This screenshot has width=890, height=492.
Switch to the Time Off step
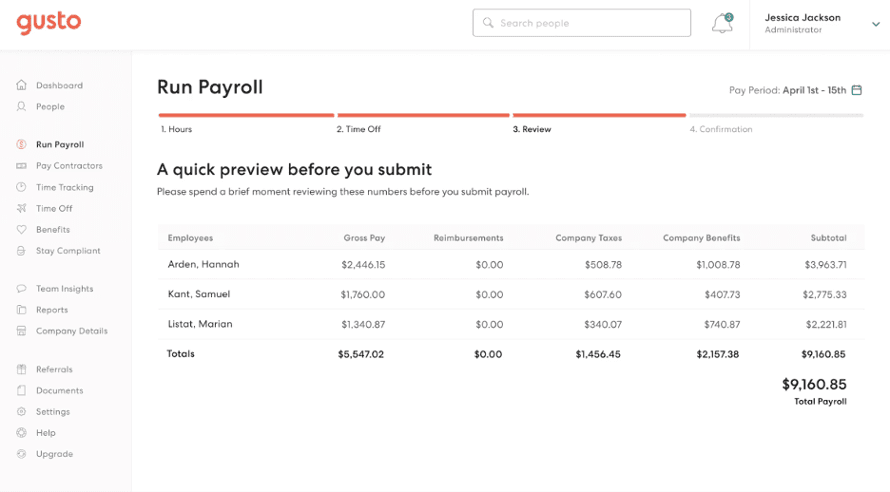tap(359, 129)
